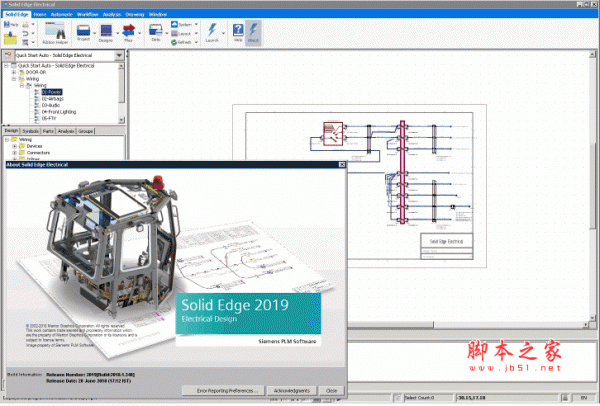Open the Solid Edge ribbon tab
The height and width of the screenshot is (406, 600).
click(17, 14)
